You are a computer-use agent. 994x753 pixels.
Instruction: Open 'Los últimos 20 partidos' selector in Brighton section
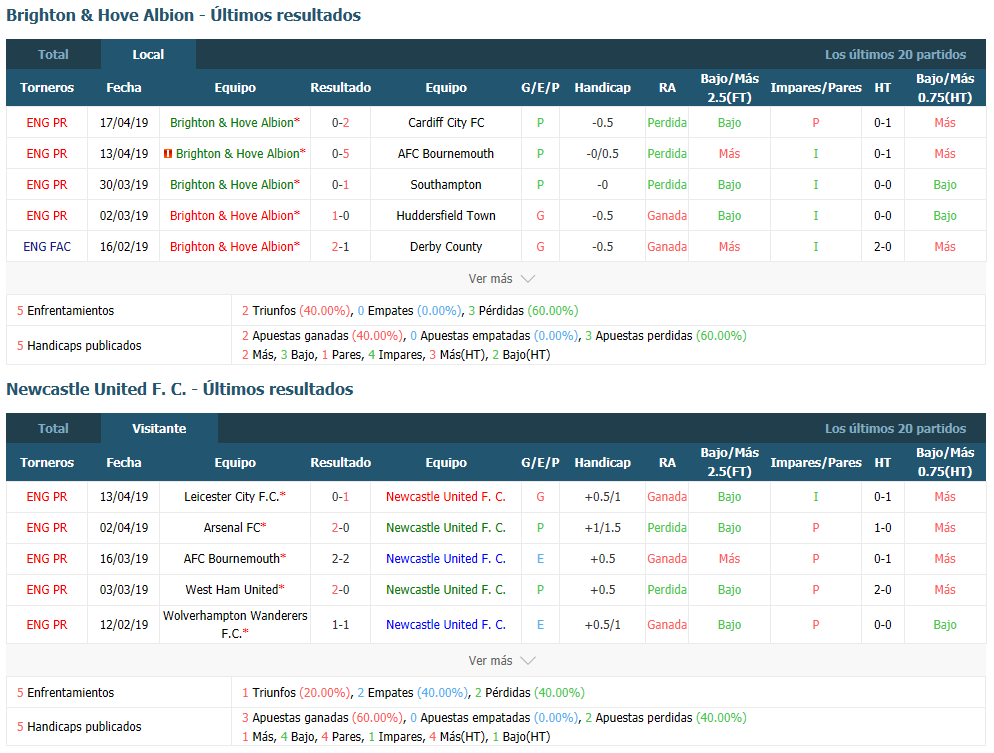coord(895,55)
